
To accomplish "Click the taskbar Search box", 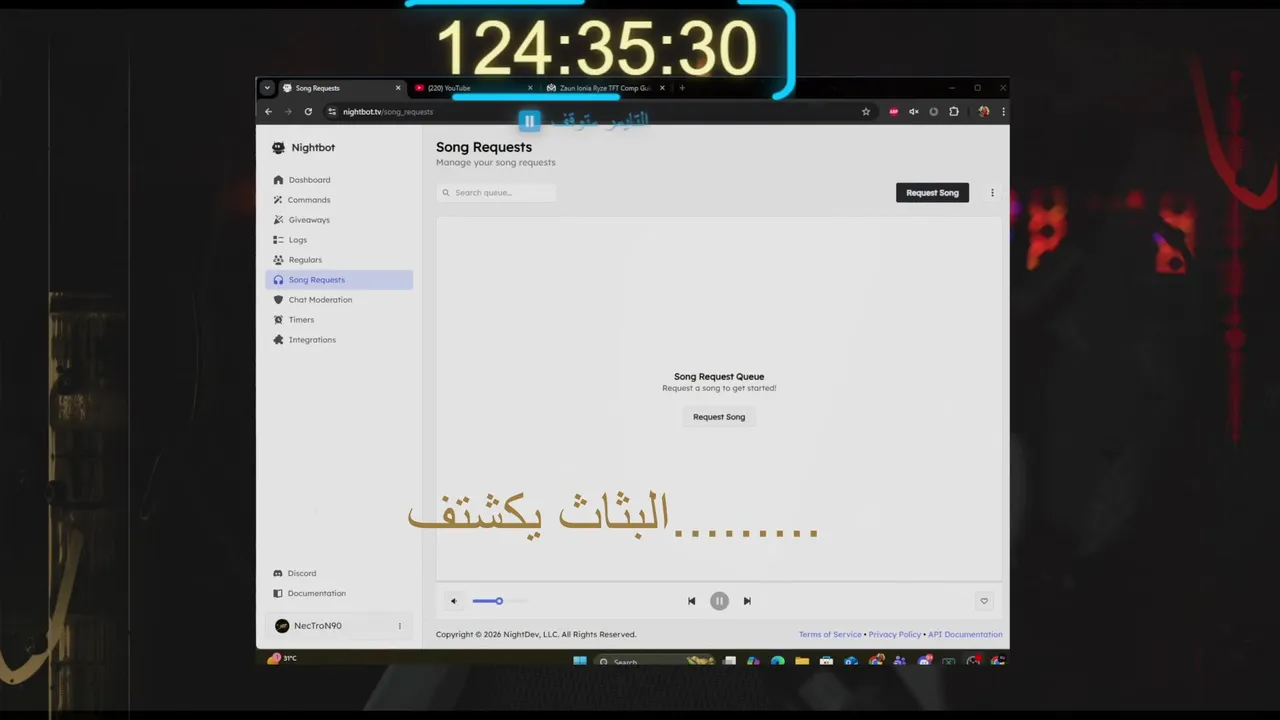I will [x=655, y=661].
